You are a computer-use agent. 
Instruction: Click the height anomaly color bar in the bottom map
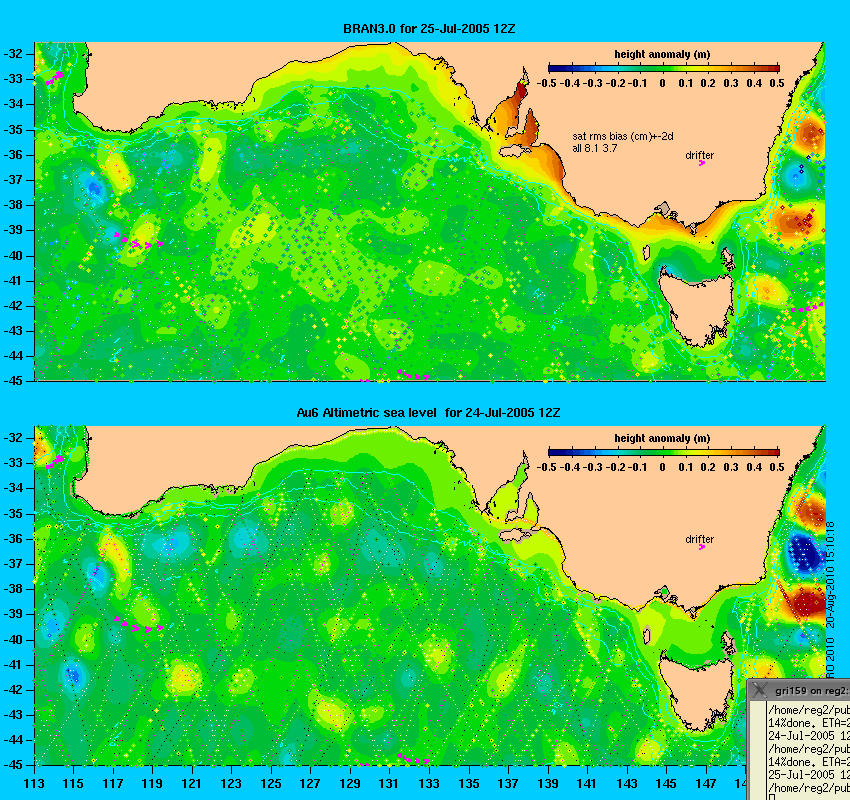point(664,452)
